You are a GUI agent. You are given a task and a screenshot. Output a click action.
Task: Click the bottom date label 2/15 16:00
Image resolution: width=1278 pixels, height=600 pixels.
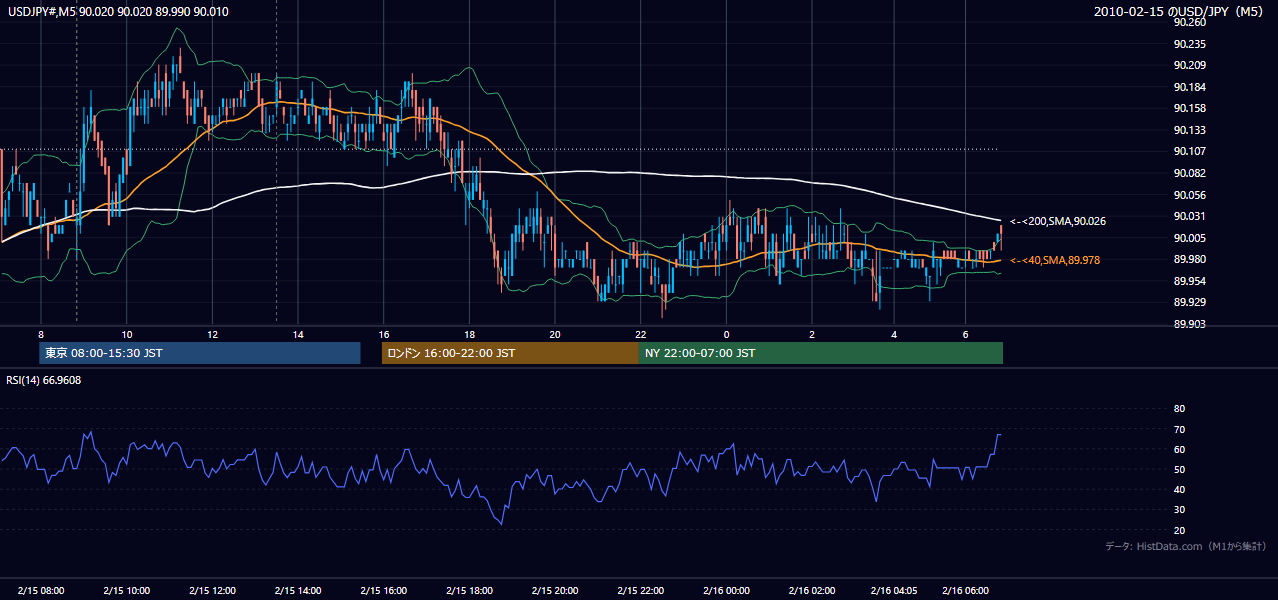tap(384, 591)
